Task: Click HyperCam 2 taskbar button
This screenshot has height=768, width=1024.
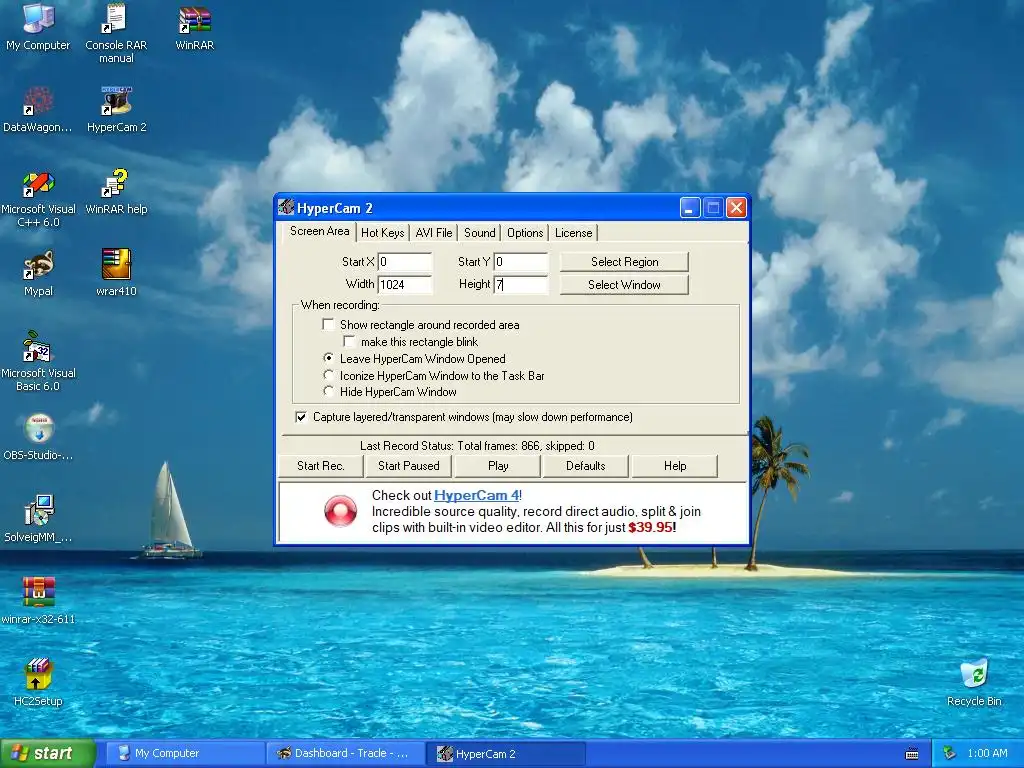Action: coord(506,754)
